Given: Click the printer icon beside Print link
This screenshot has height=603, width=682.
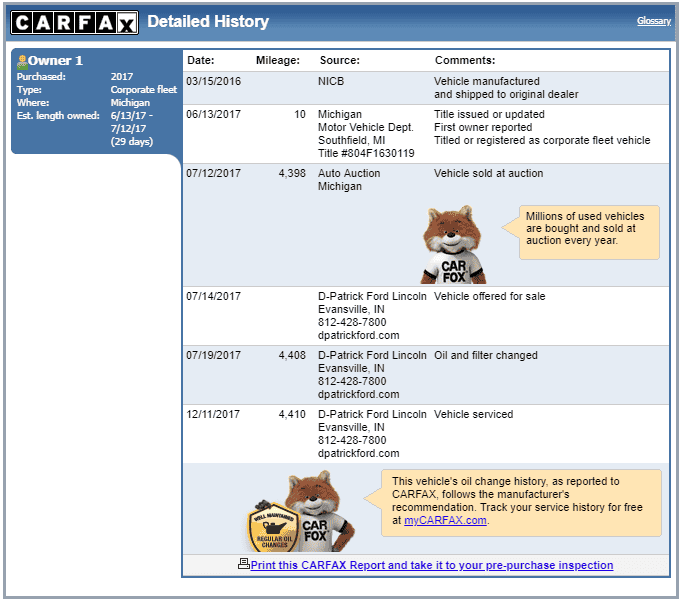Looking at the screenshot, I should pos(244,563).
